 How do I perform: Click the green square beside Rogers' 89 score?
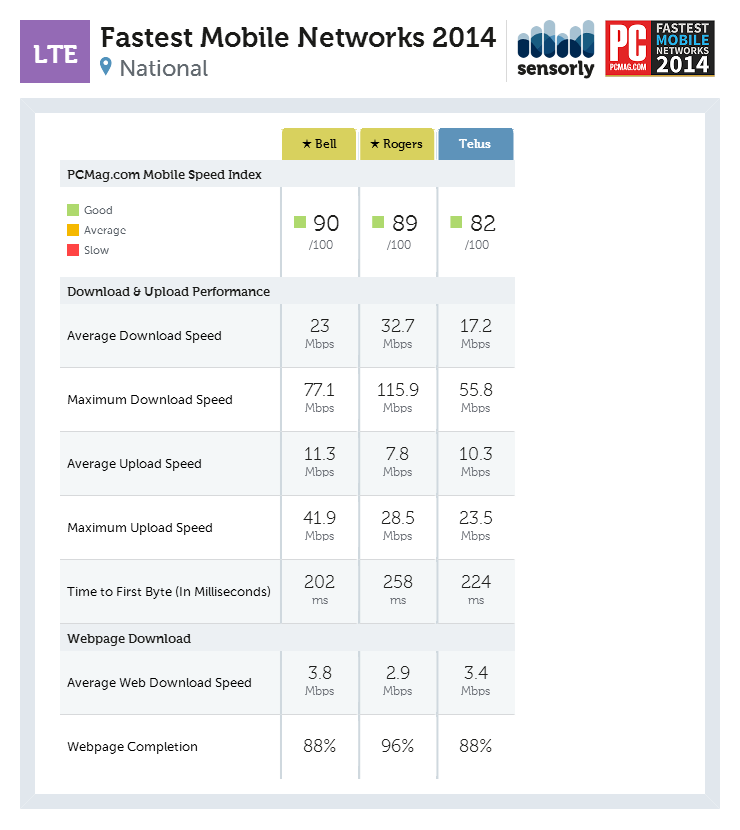378,222
